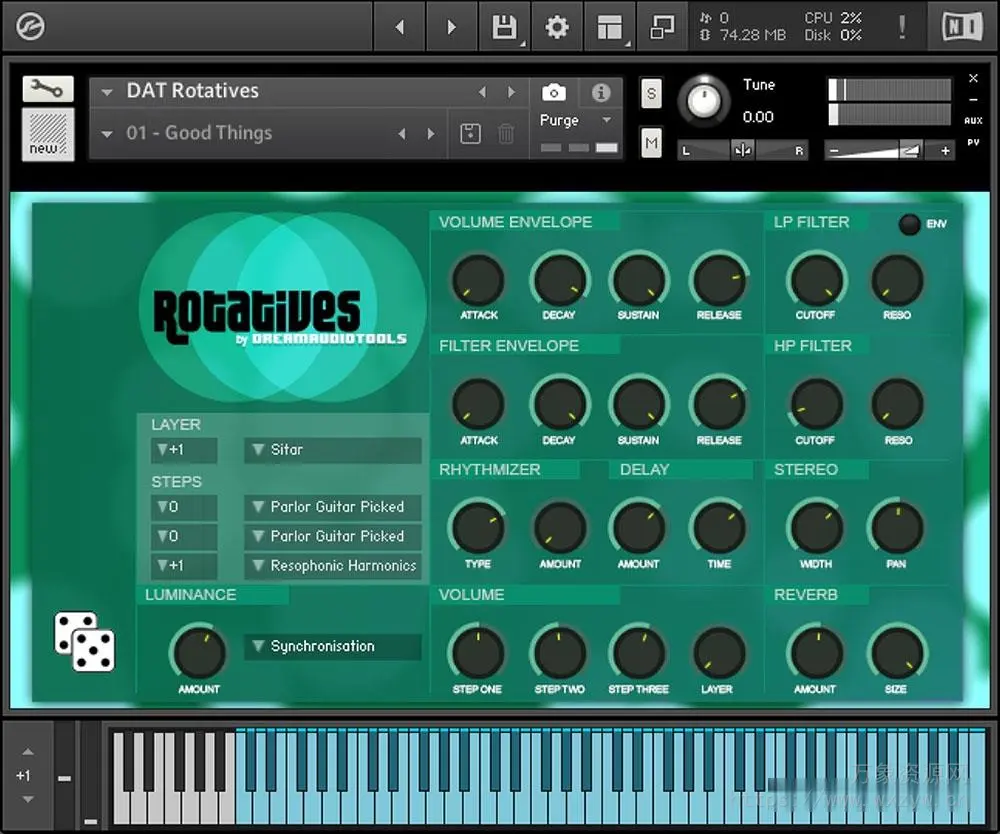
Task: Open Kontakt options with the gear icon
Action: pyautogui.click(x=556, y=28)
